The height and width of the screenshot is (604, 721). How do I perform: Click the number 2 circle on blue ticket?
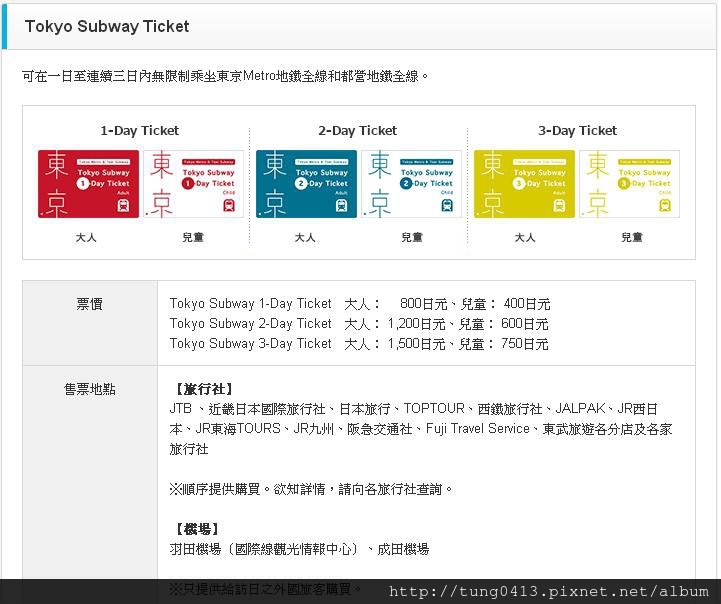point(301,183)
